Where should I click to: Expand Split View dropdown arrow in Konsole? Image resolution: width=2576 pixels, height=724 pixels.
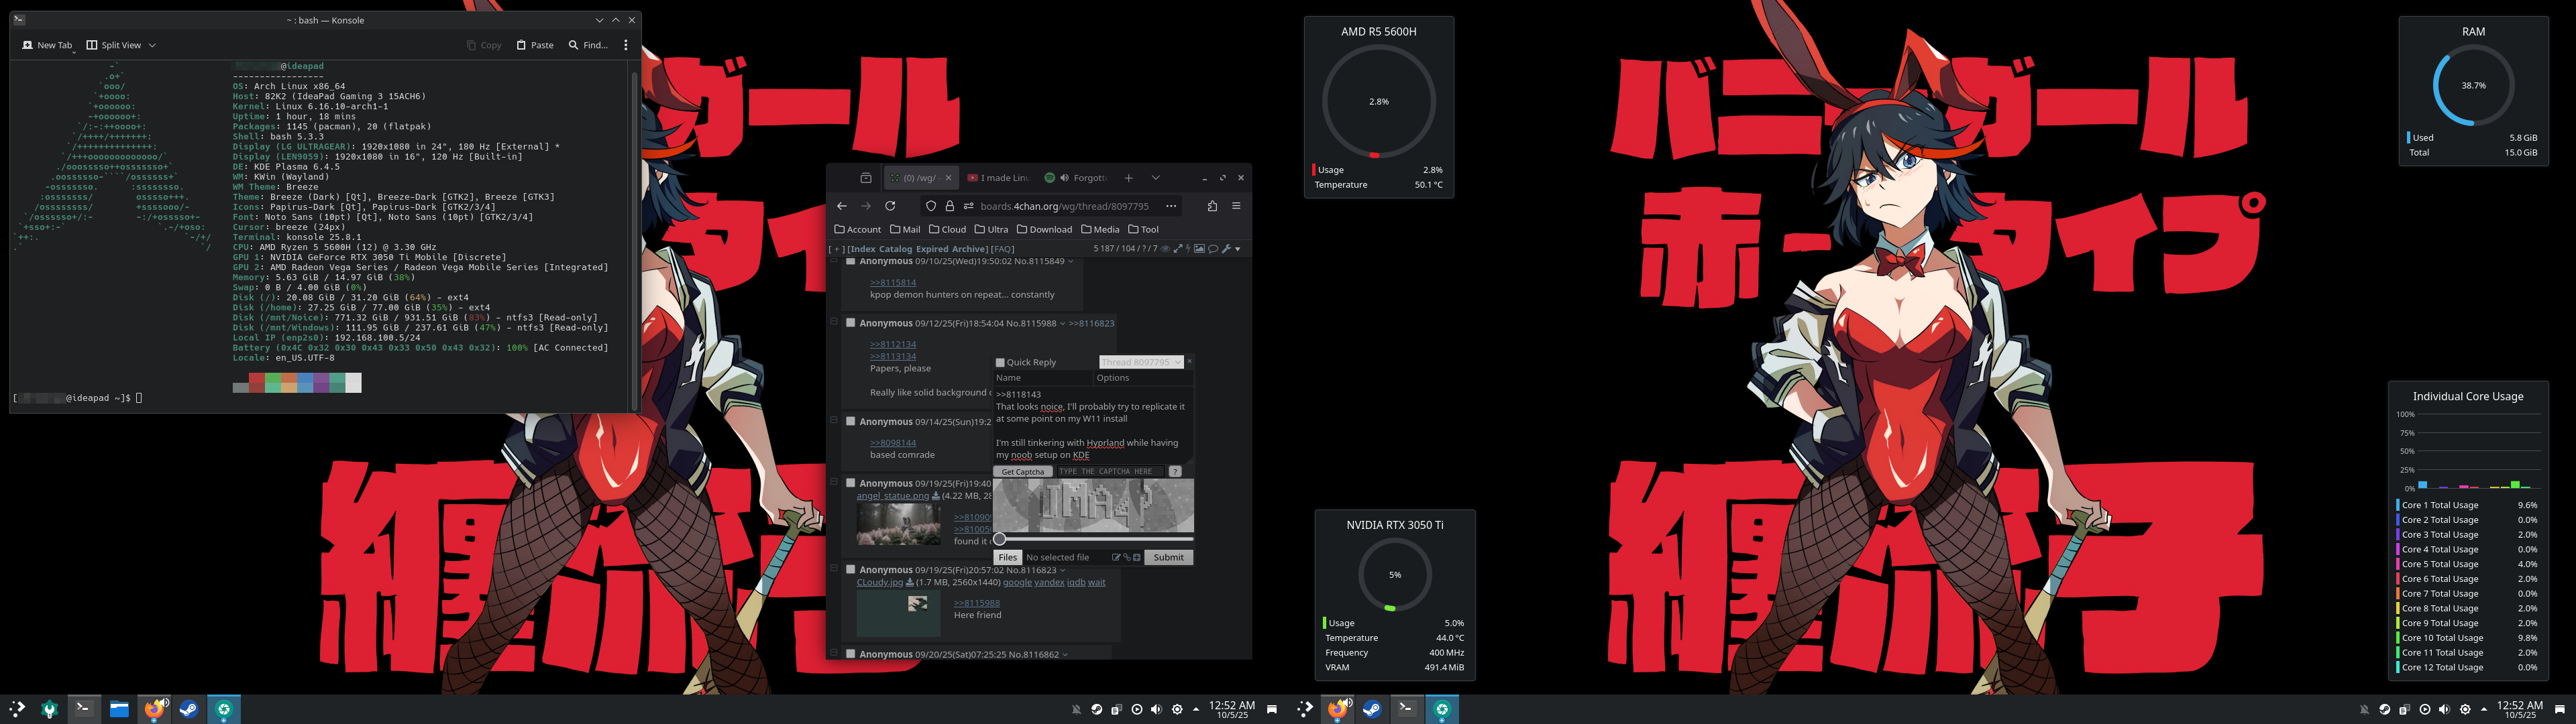pyautogui.click(x=152, y=45)
